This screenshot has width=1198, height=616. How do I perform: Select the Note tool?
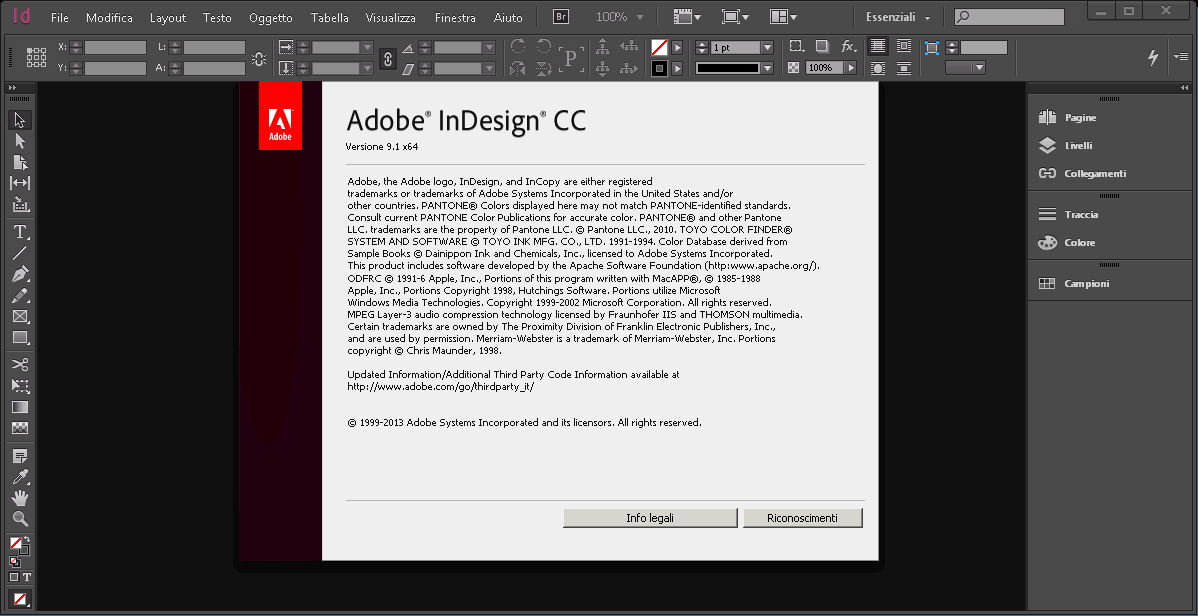coord(20,456)
